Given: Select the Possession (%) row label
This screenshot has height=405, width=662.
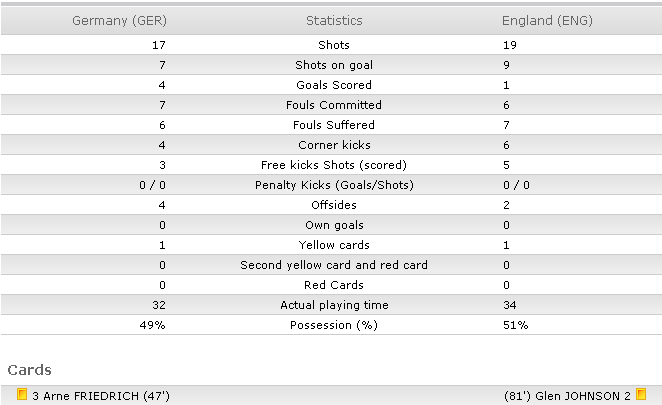Looking at the screenshot, I should 334,325.
